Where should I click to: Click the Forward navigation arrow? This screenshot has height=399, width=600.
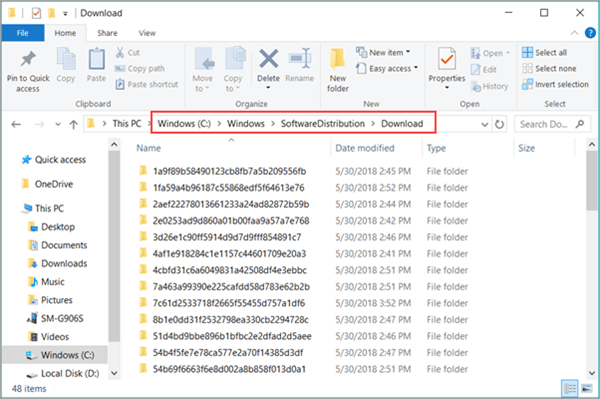tap(39, 124)
